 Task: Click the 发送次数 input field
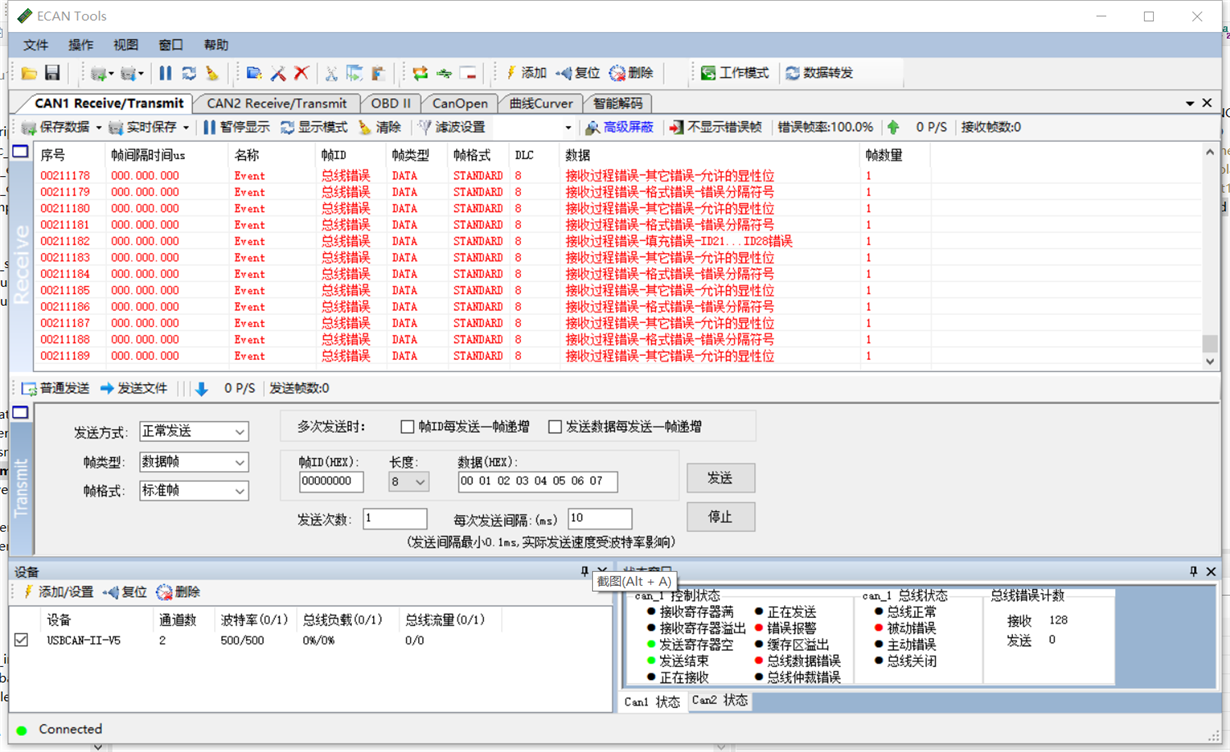[395, 519]
